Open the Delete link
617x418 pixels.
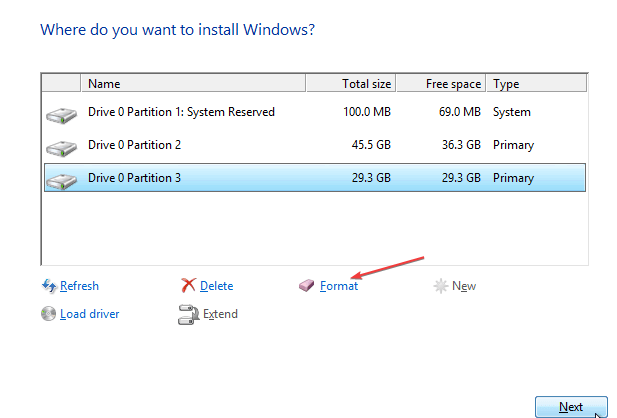click(216, 286)
